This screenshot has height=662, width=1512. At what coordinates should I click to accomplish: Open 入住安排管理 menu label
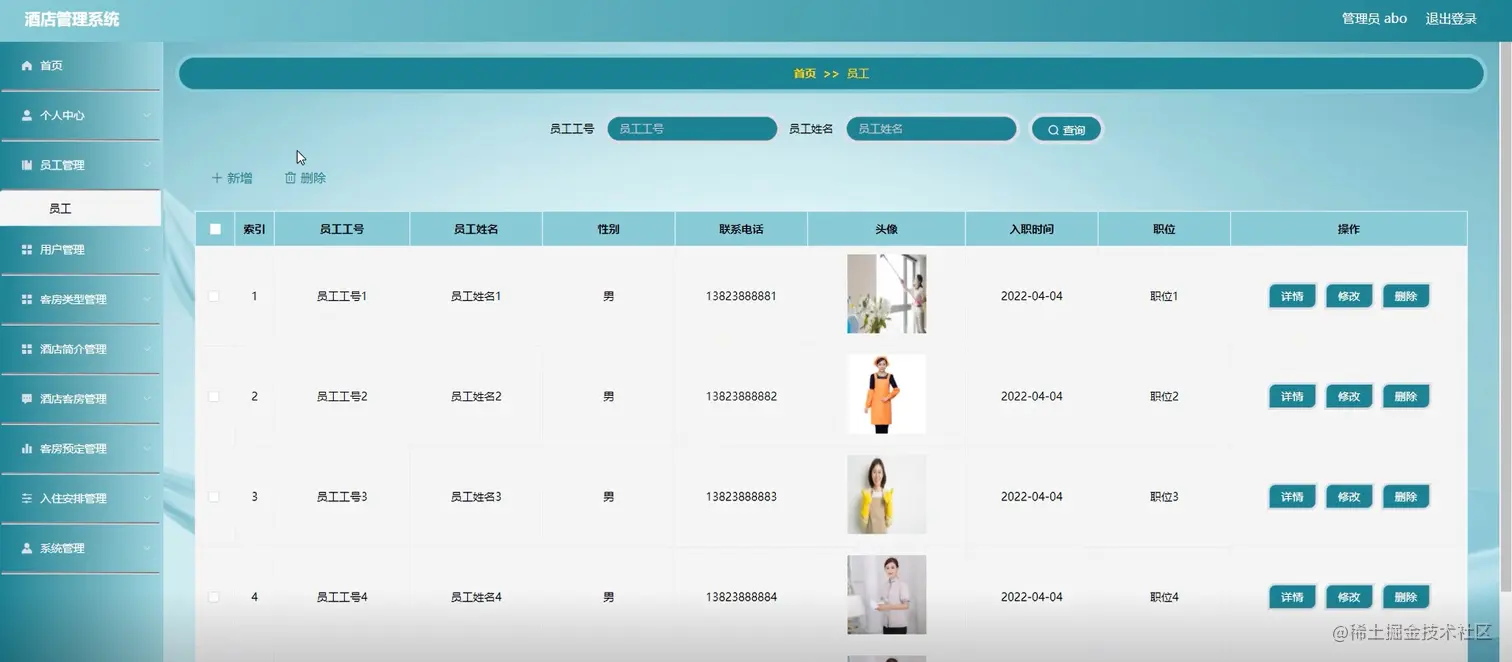(x=73, y=498)
